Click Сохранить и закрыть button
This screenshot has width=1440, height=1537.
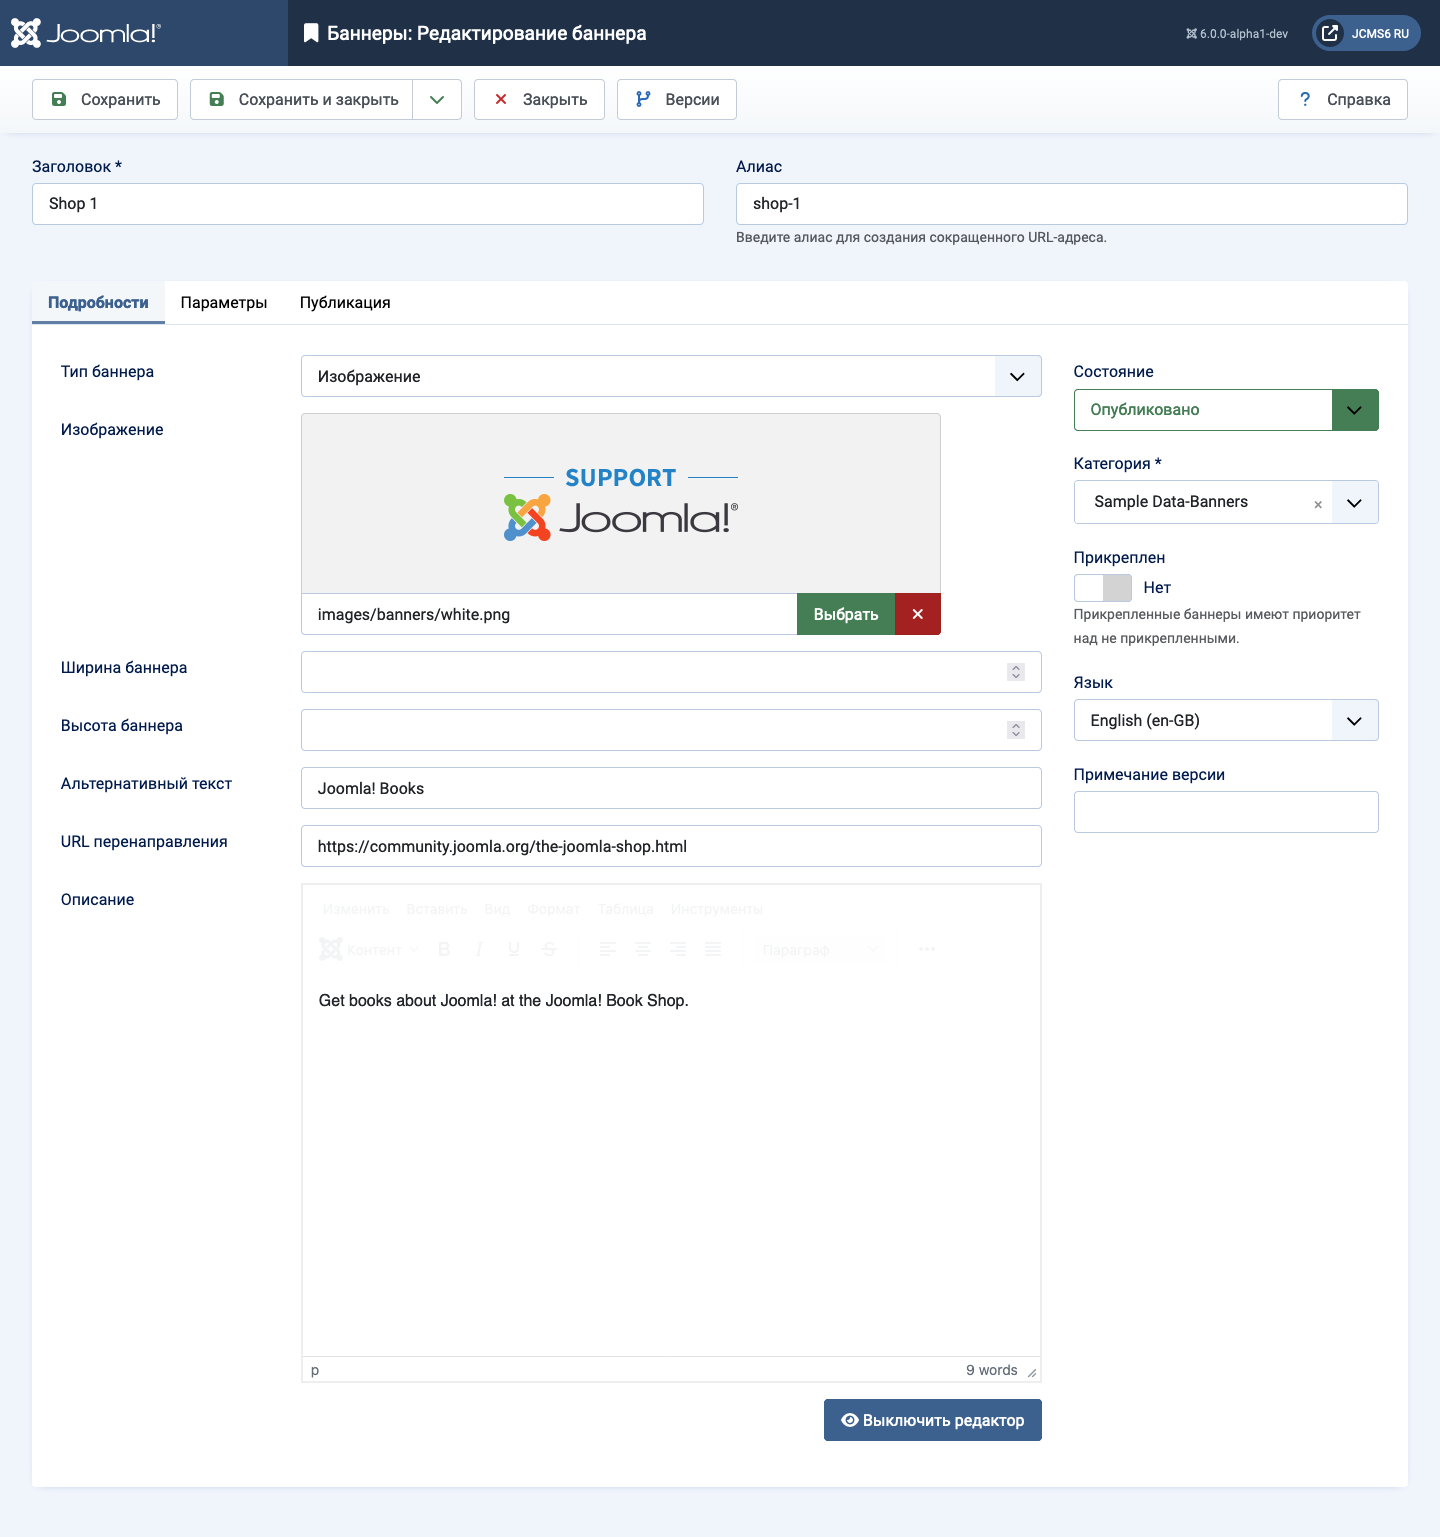click(x=302, y=99)
